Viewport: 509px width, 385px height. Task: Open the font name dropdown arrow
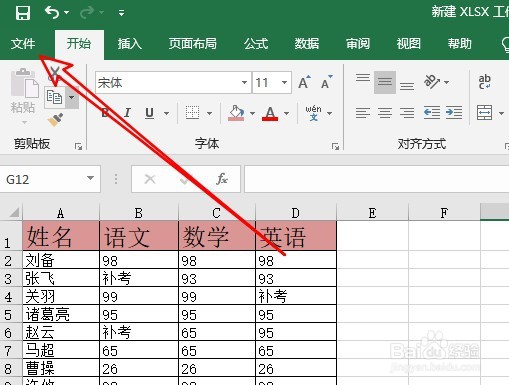tap(244, 82)
